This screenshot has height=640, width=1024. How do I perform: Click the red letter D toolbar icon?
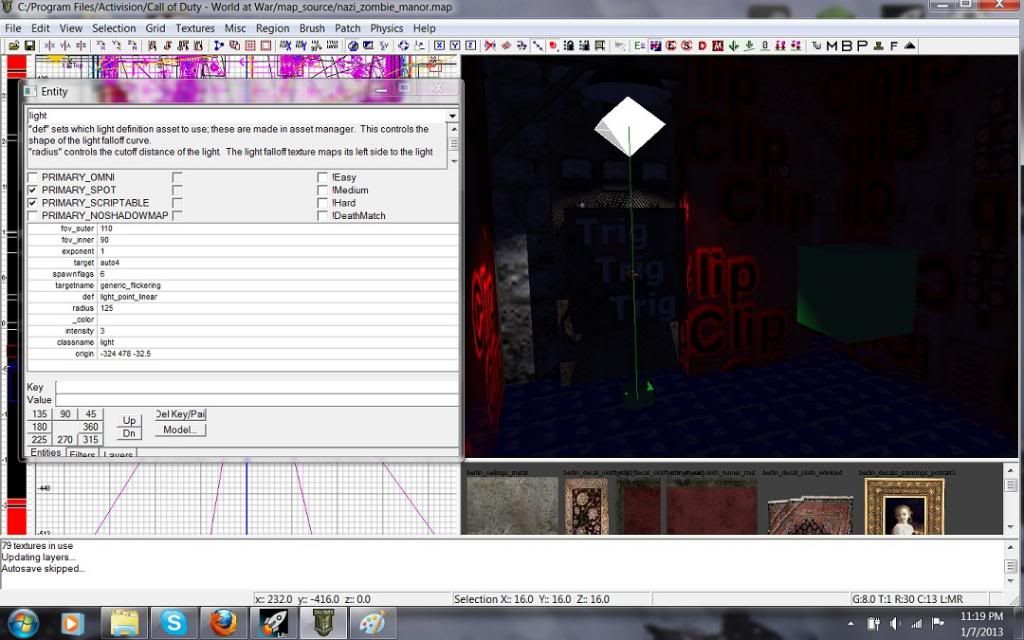pyautogui.click(x=703, y=46)
